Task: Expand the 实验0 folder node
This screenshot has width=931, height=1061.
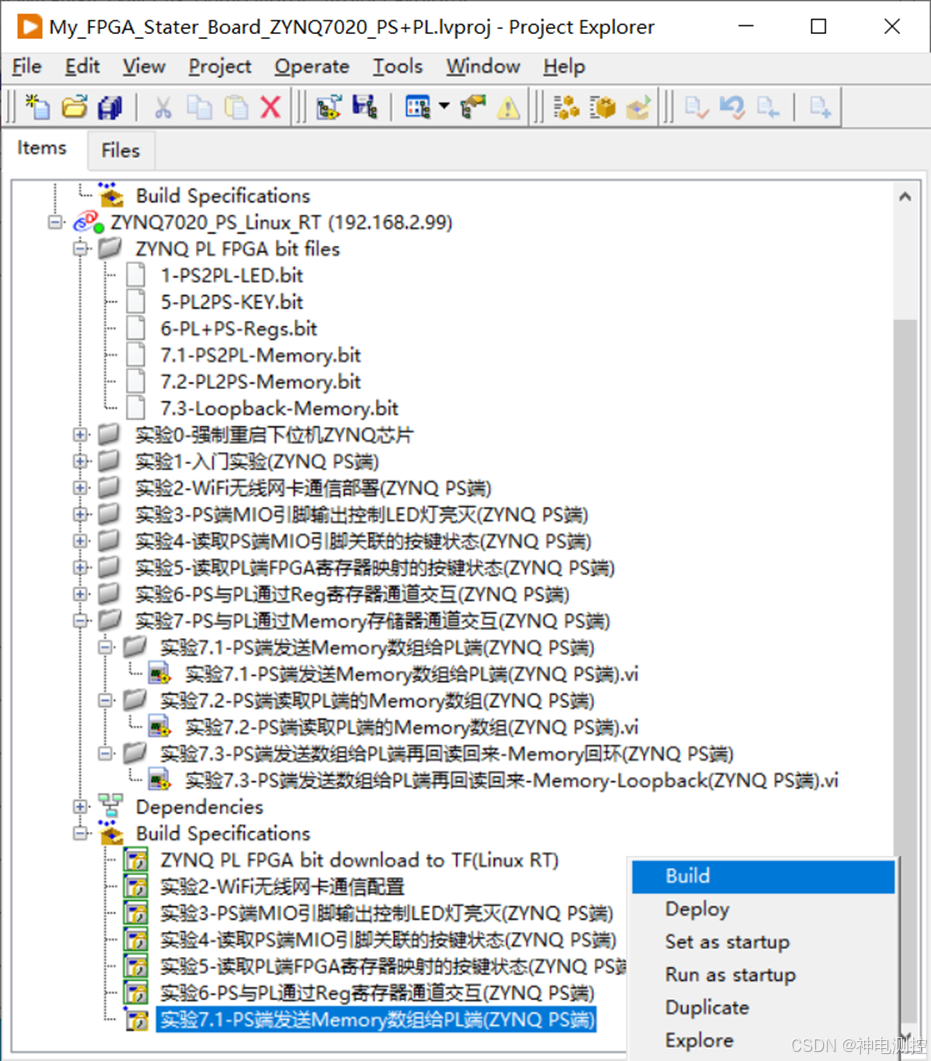Action: pos(81,434)
